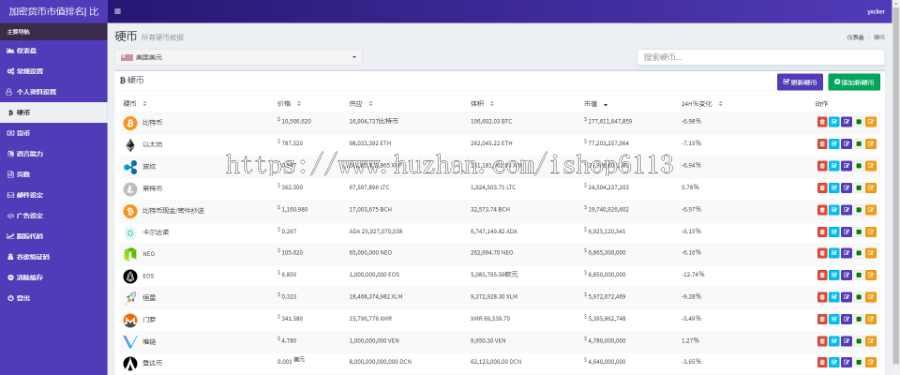Open the 美国美元 currency dropdown
The height and width of the screenshot is (375, 900).
(238, 57)
